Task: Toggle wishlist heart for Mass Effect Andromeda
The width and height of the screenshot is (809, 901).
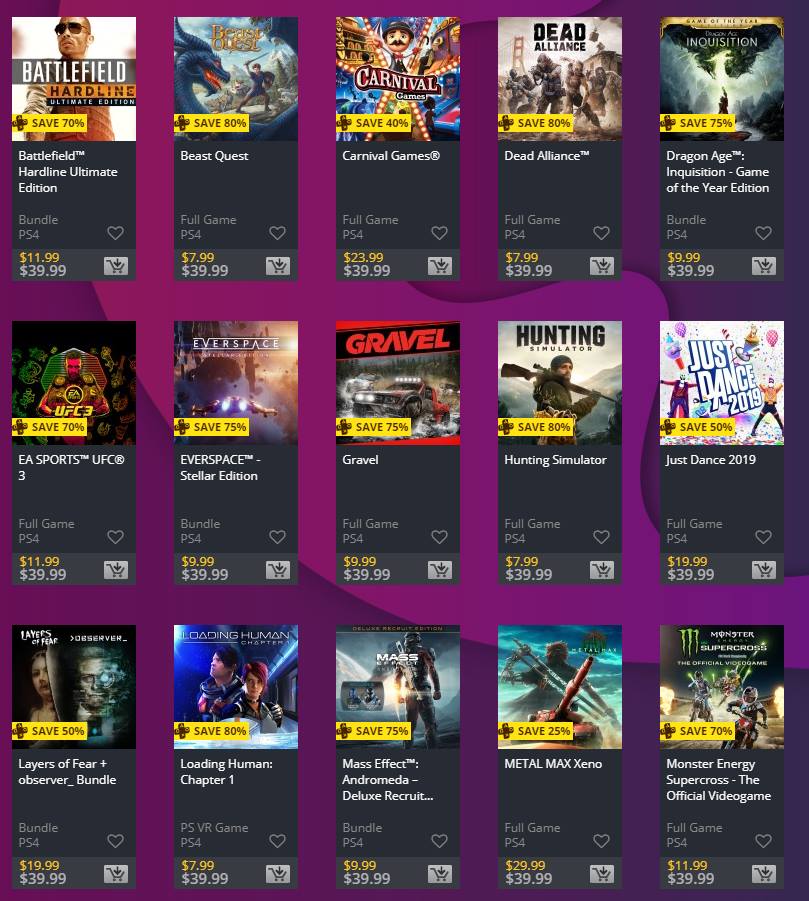Action: click(x=440, y=841)
